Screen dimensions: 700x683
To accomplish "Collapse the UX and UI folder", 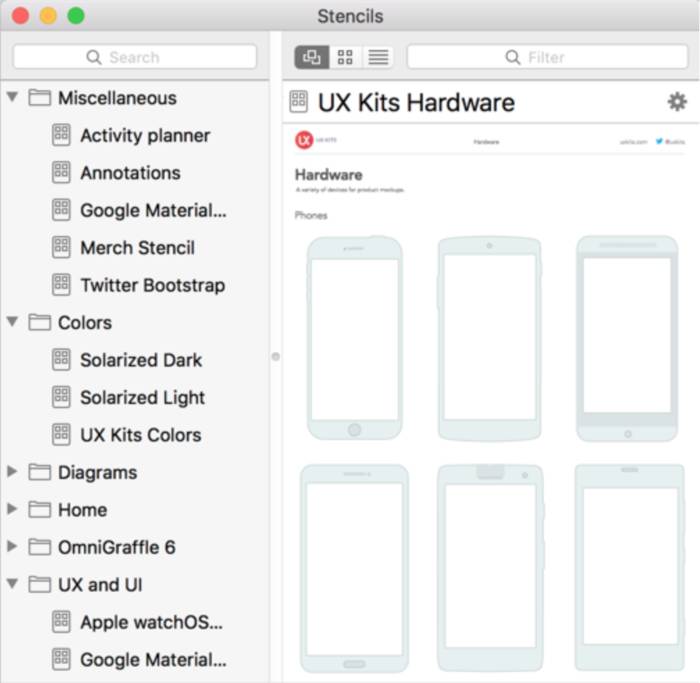I will pos(12,583).
